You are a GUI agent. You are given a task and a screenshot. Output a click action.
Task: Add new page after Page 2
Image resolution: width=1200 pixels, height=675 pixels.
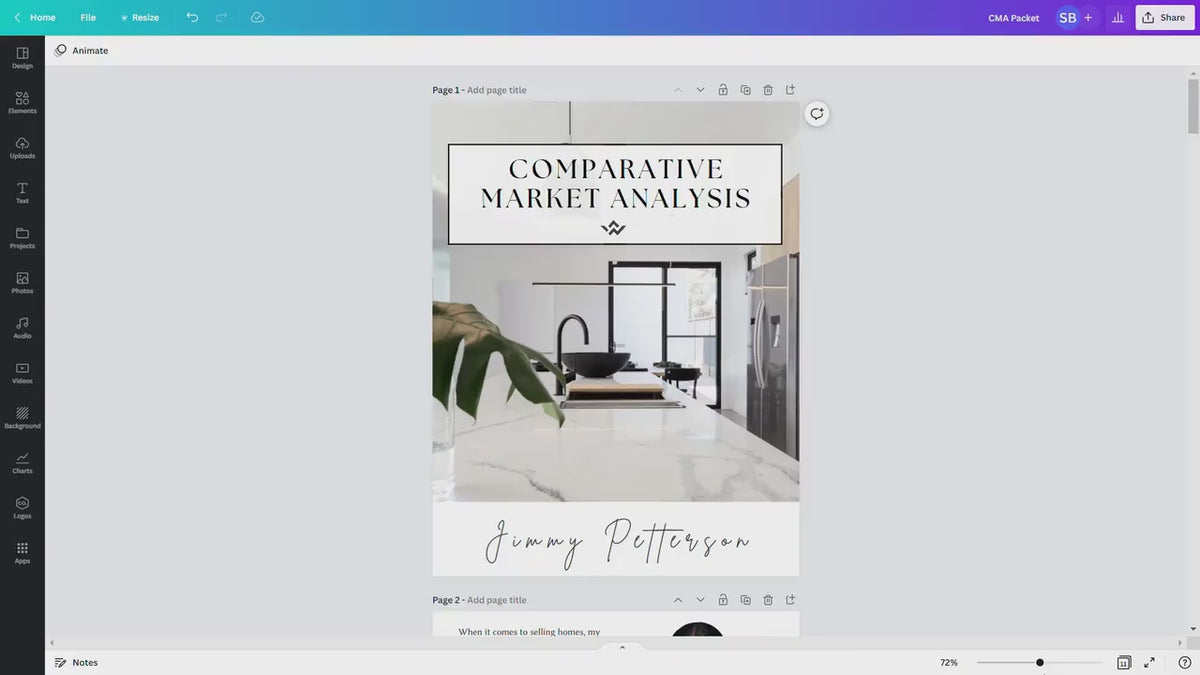[x=790, y=600]
